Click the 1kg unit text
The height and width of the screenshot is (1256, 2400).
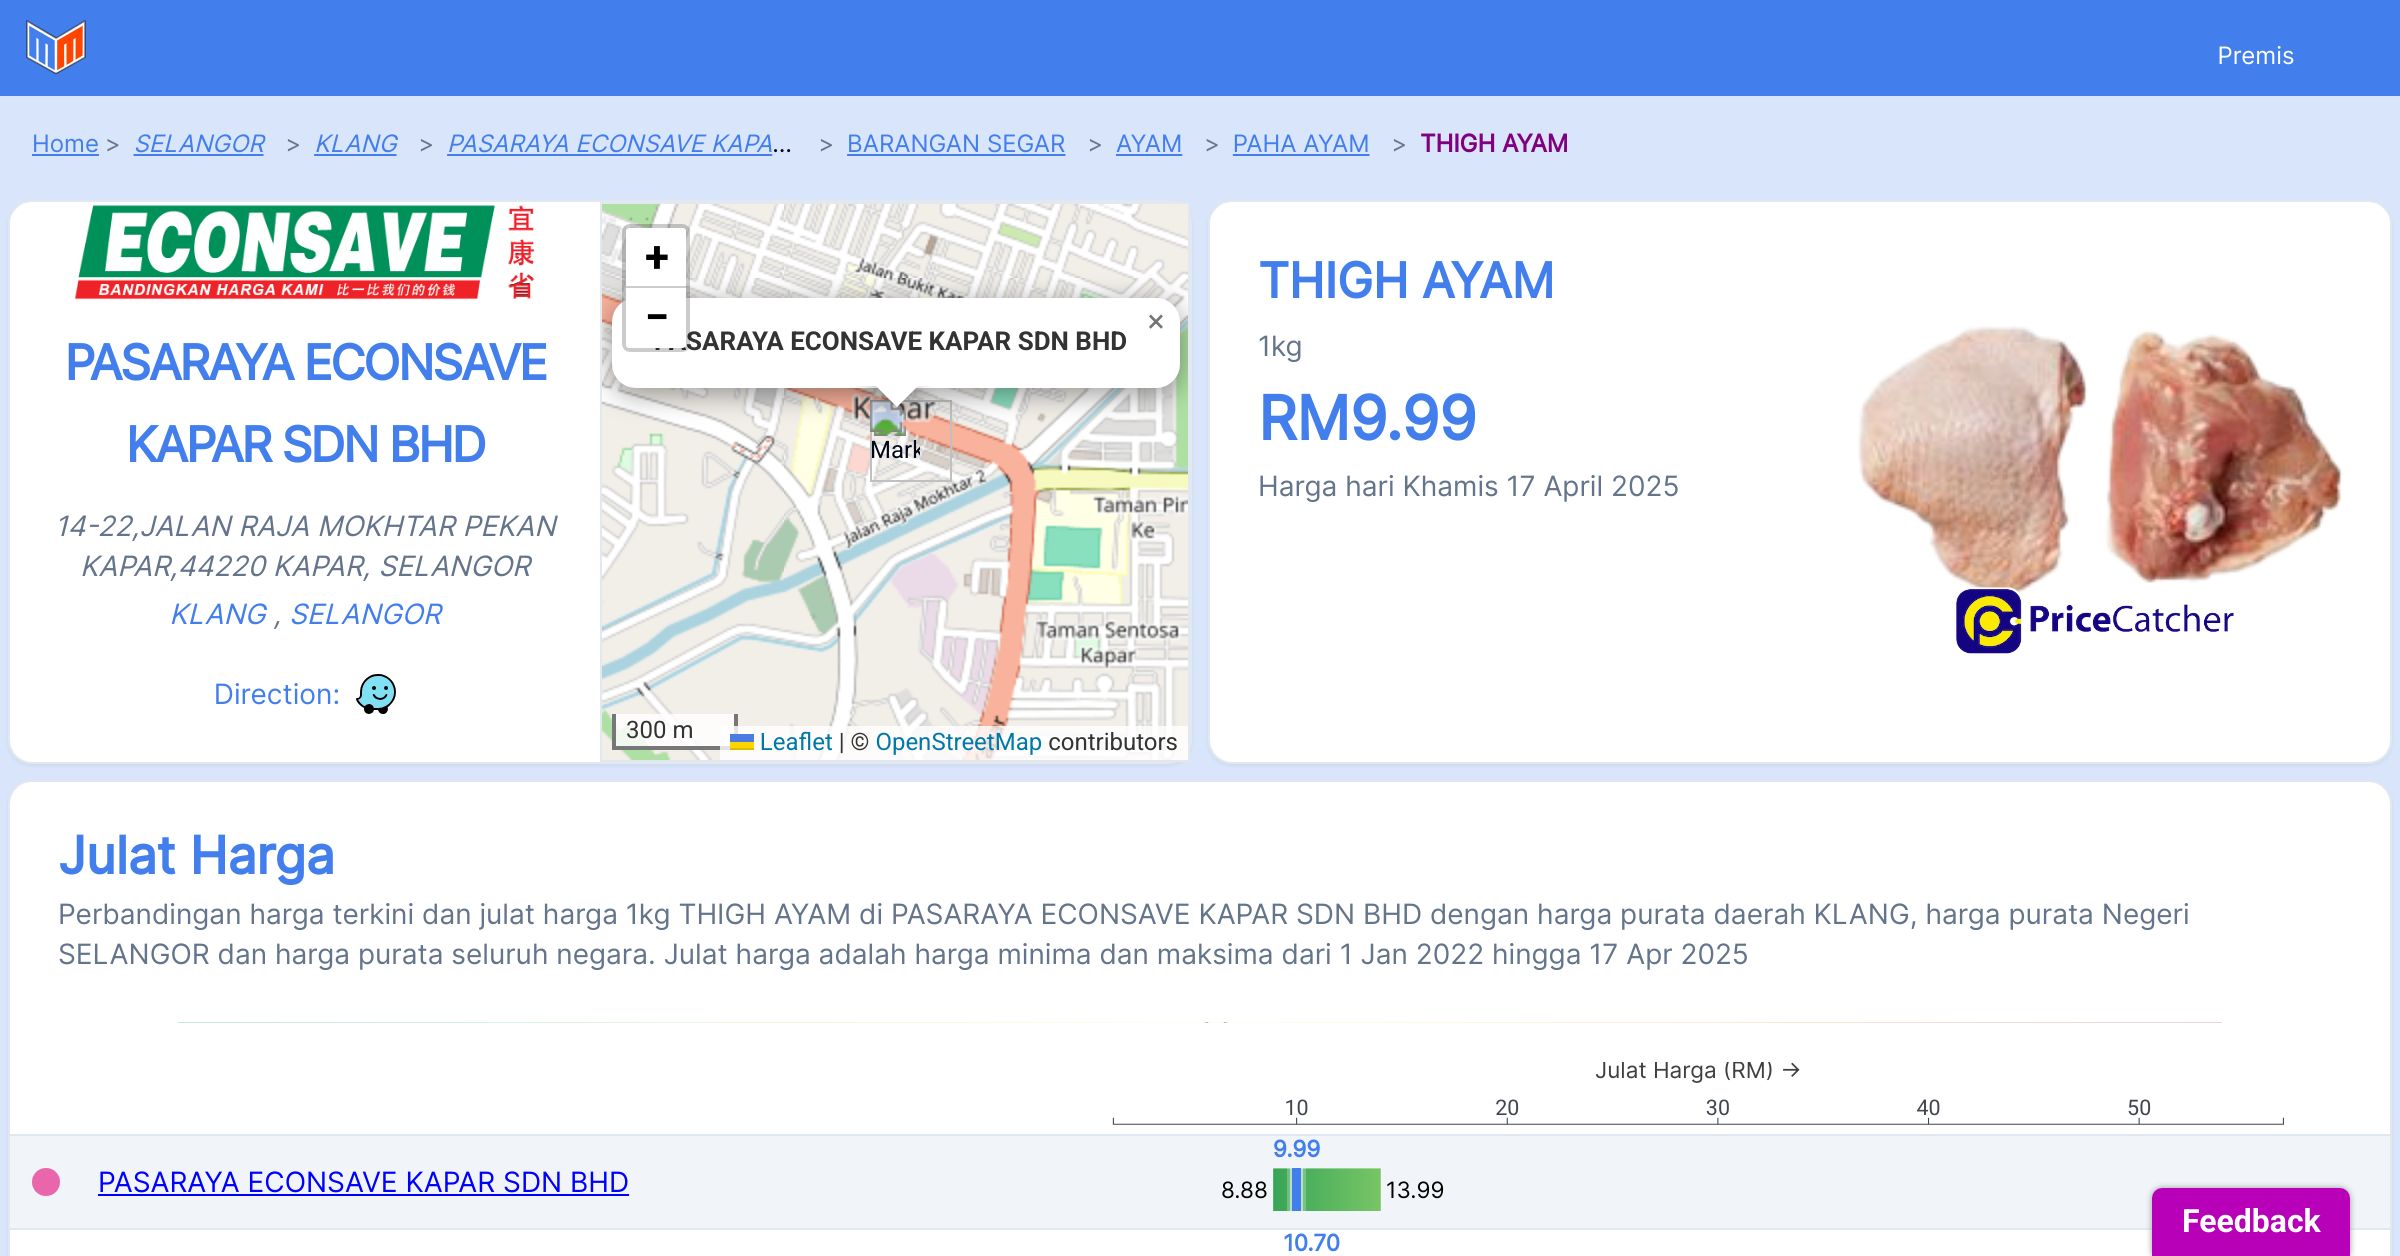tap(1280, 347)
